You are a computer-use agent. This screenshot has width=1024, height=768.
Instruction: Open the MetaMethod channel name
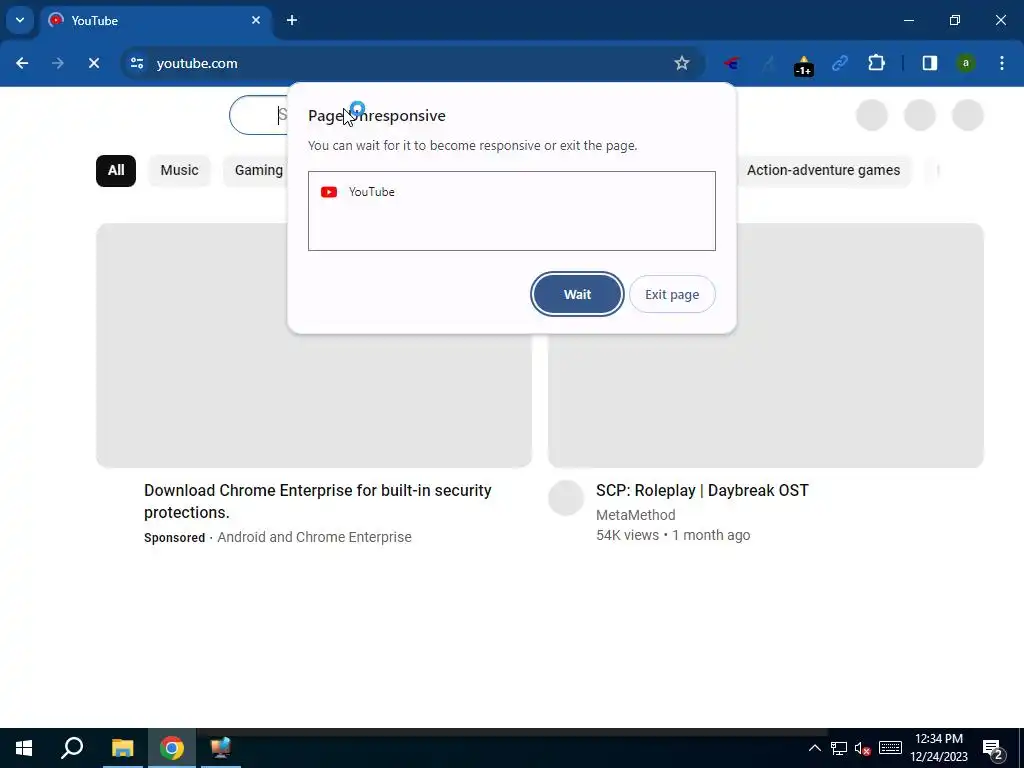pyautogui.click(x=635, y=515)
